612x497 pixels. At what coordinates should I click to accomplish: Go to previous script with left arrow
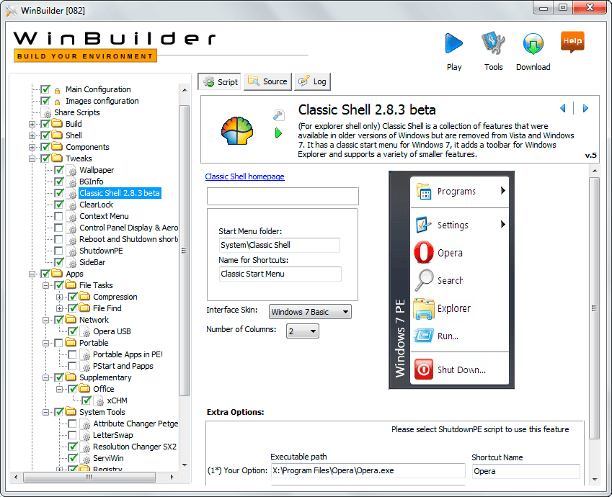(x=562, y=108)
